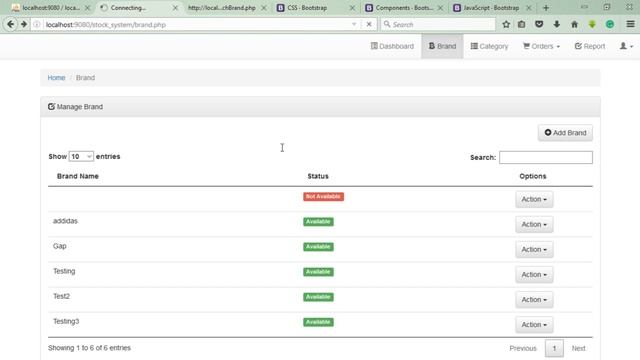Open the Category nav item
Image resolution: width=640 pixels, height=360 pixels.
(x=489, y=46)
